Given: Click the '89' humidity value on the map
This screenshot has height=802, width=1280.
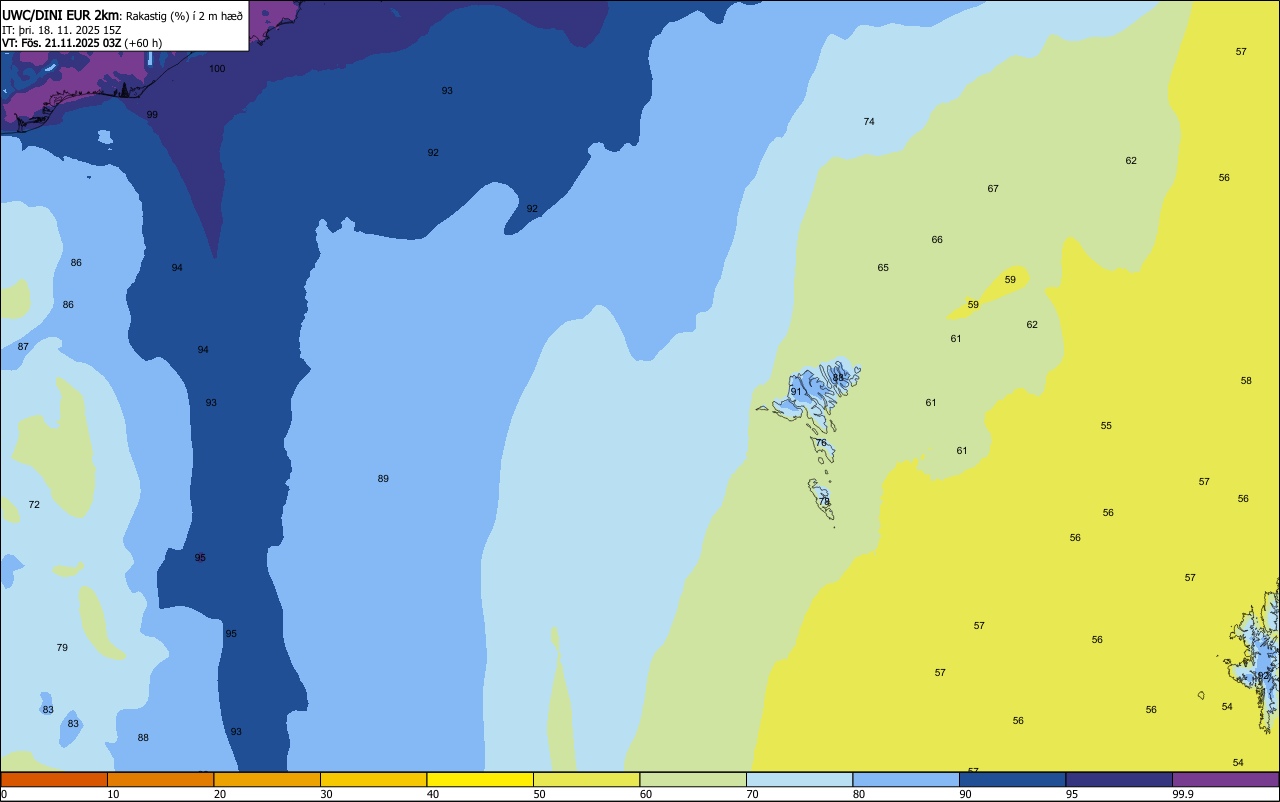Looking at the screenshot, I should pyautogui.click(x=383, y=478).
